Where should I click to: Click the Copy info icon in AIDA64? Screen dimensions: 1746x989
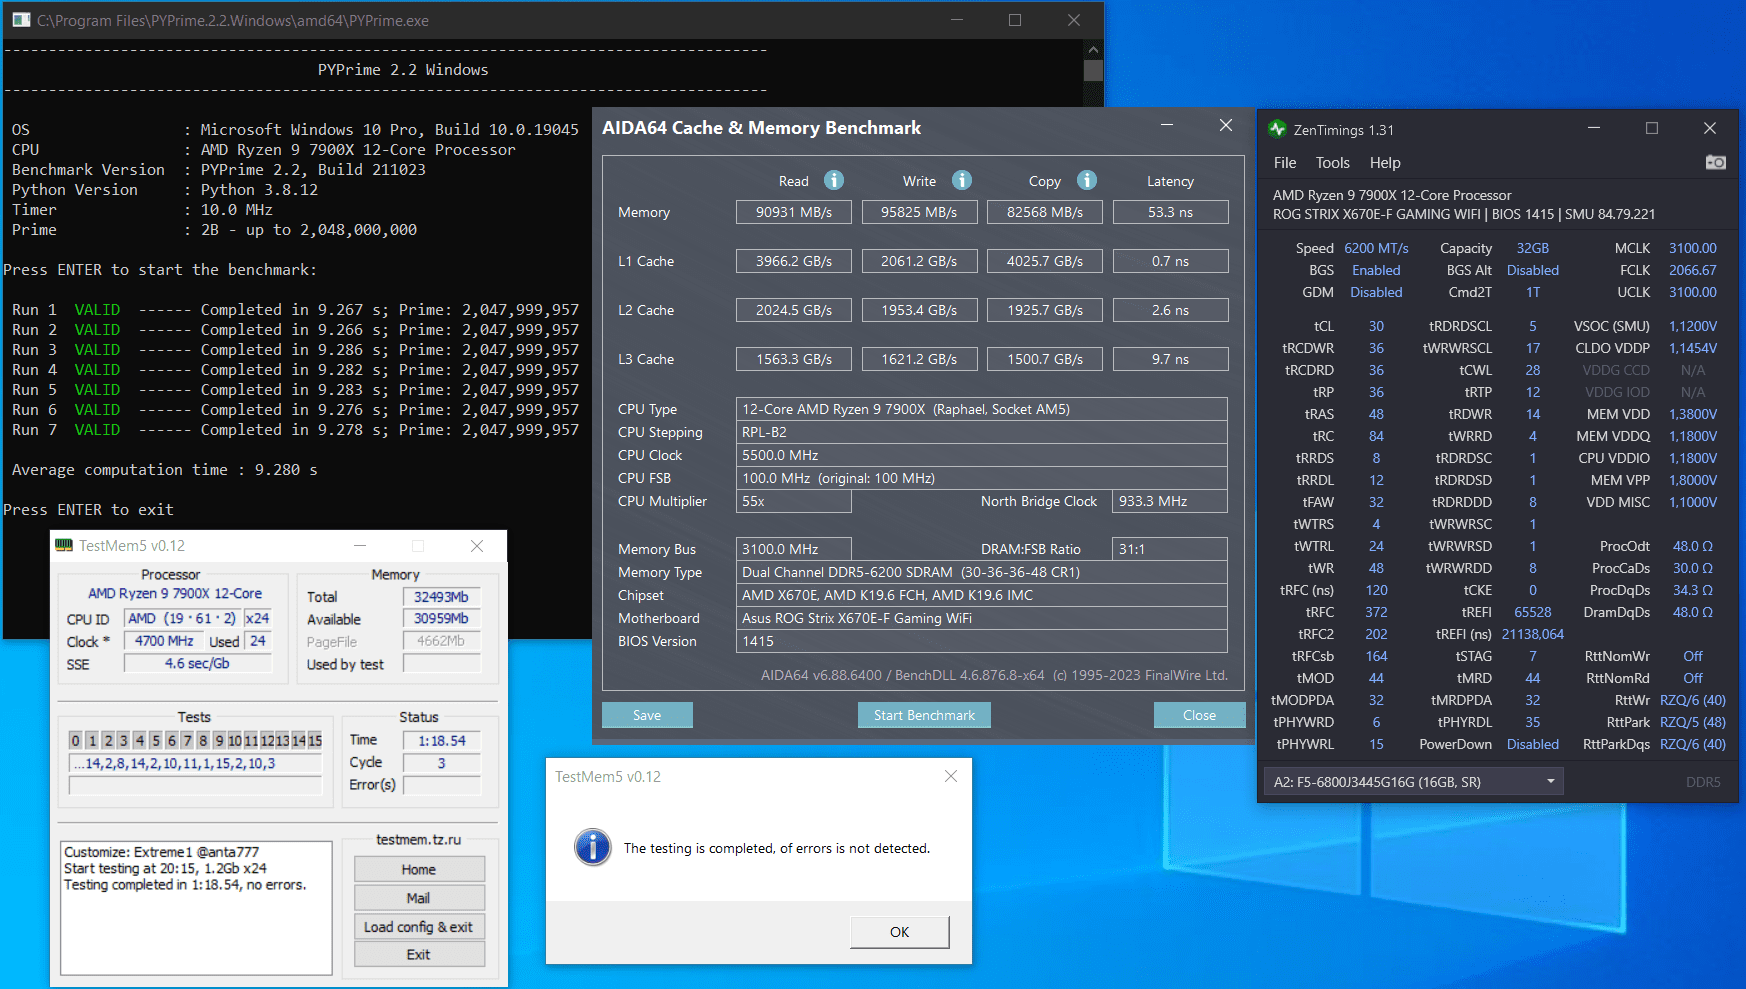point(1087,180)
